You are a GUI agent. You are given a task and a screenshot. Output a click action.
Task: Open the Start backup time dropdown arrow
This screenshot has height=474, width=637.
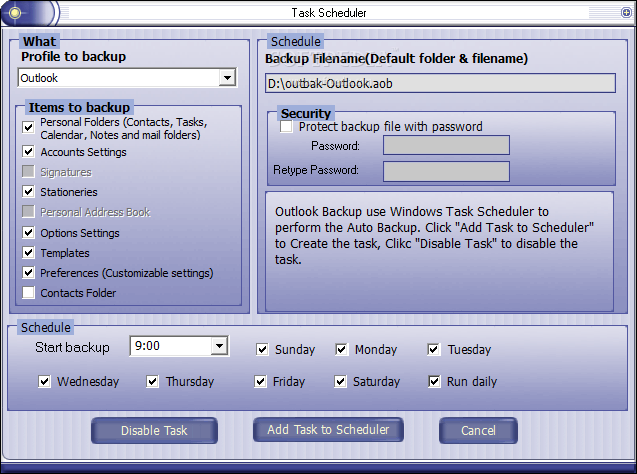(219, 346)
